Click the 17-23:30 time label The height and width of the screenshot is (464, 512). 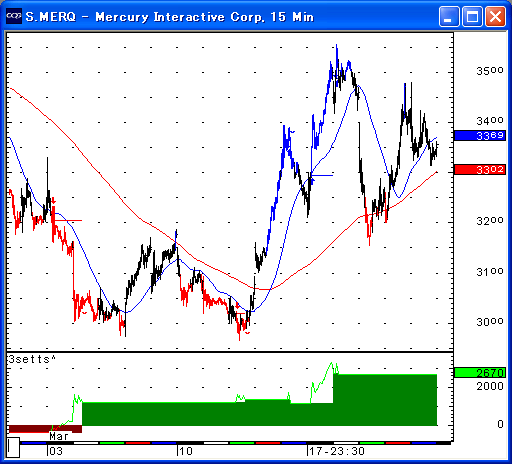pos(336,451)
